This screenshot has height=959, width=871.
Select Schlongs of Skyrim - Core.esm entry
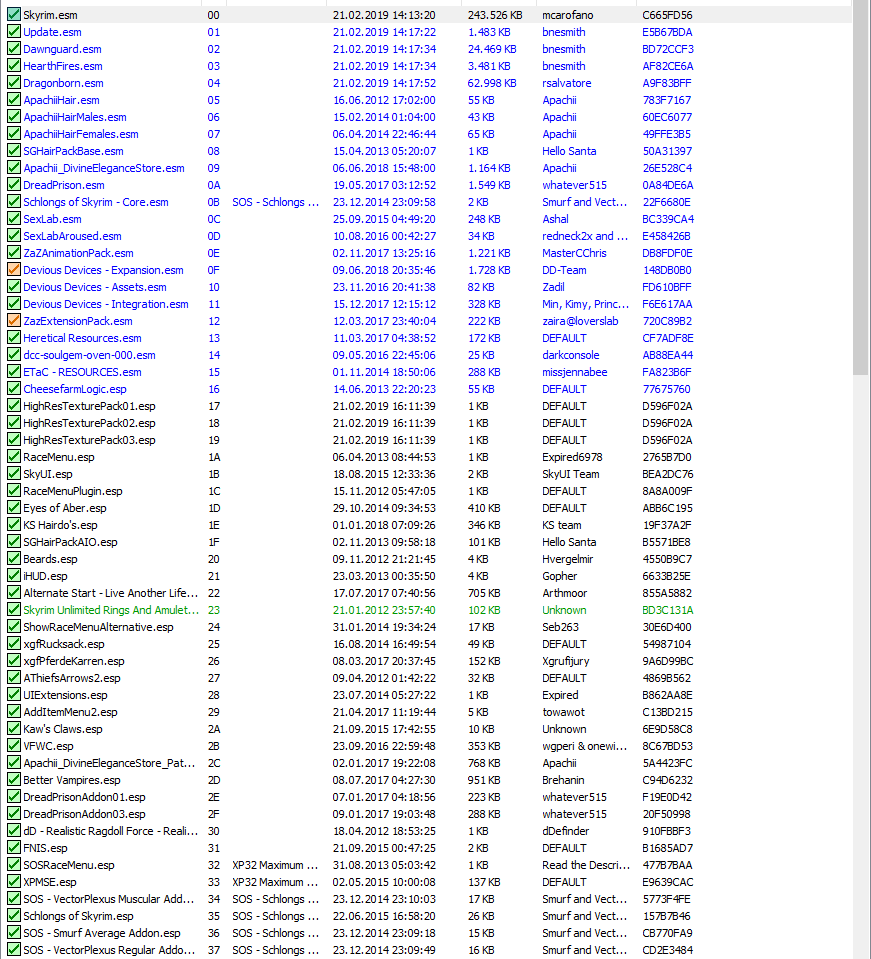click(96, 202)
